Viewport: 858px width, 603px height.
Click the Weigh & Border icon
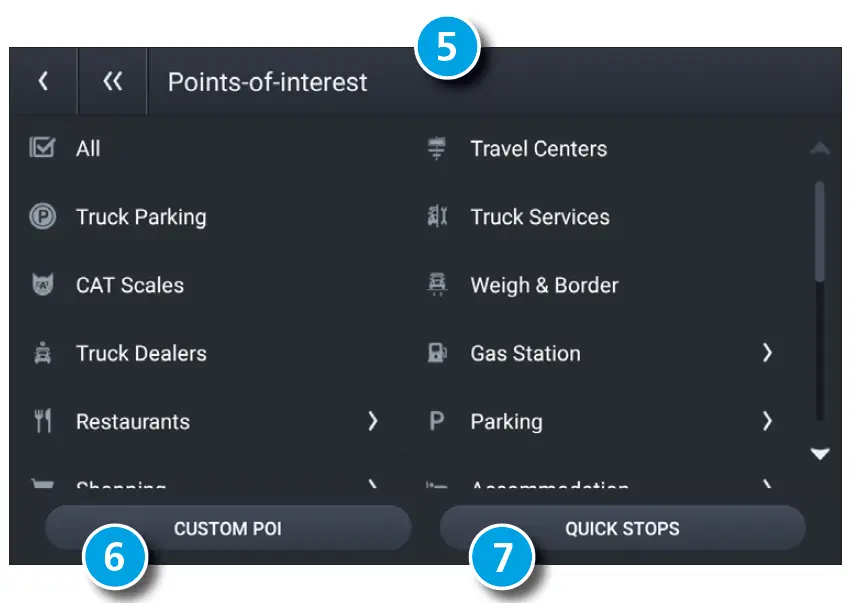coord(436,285)
